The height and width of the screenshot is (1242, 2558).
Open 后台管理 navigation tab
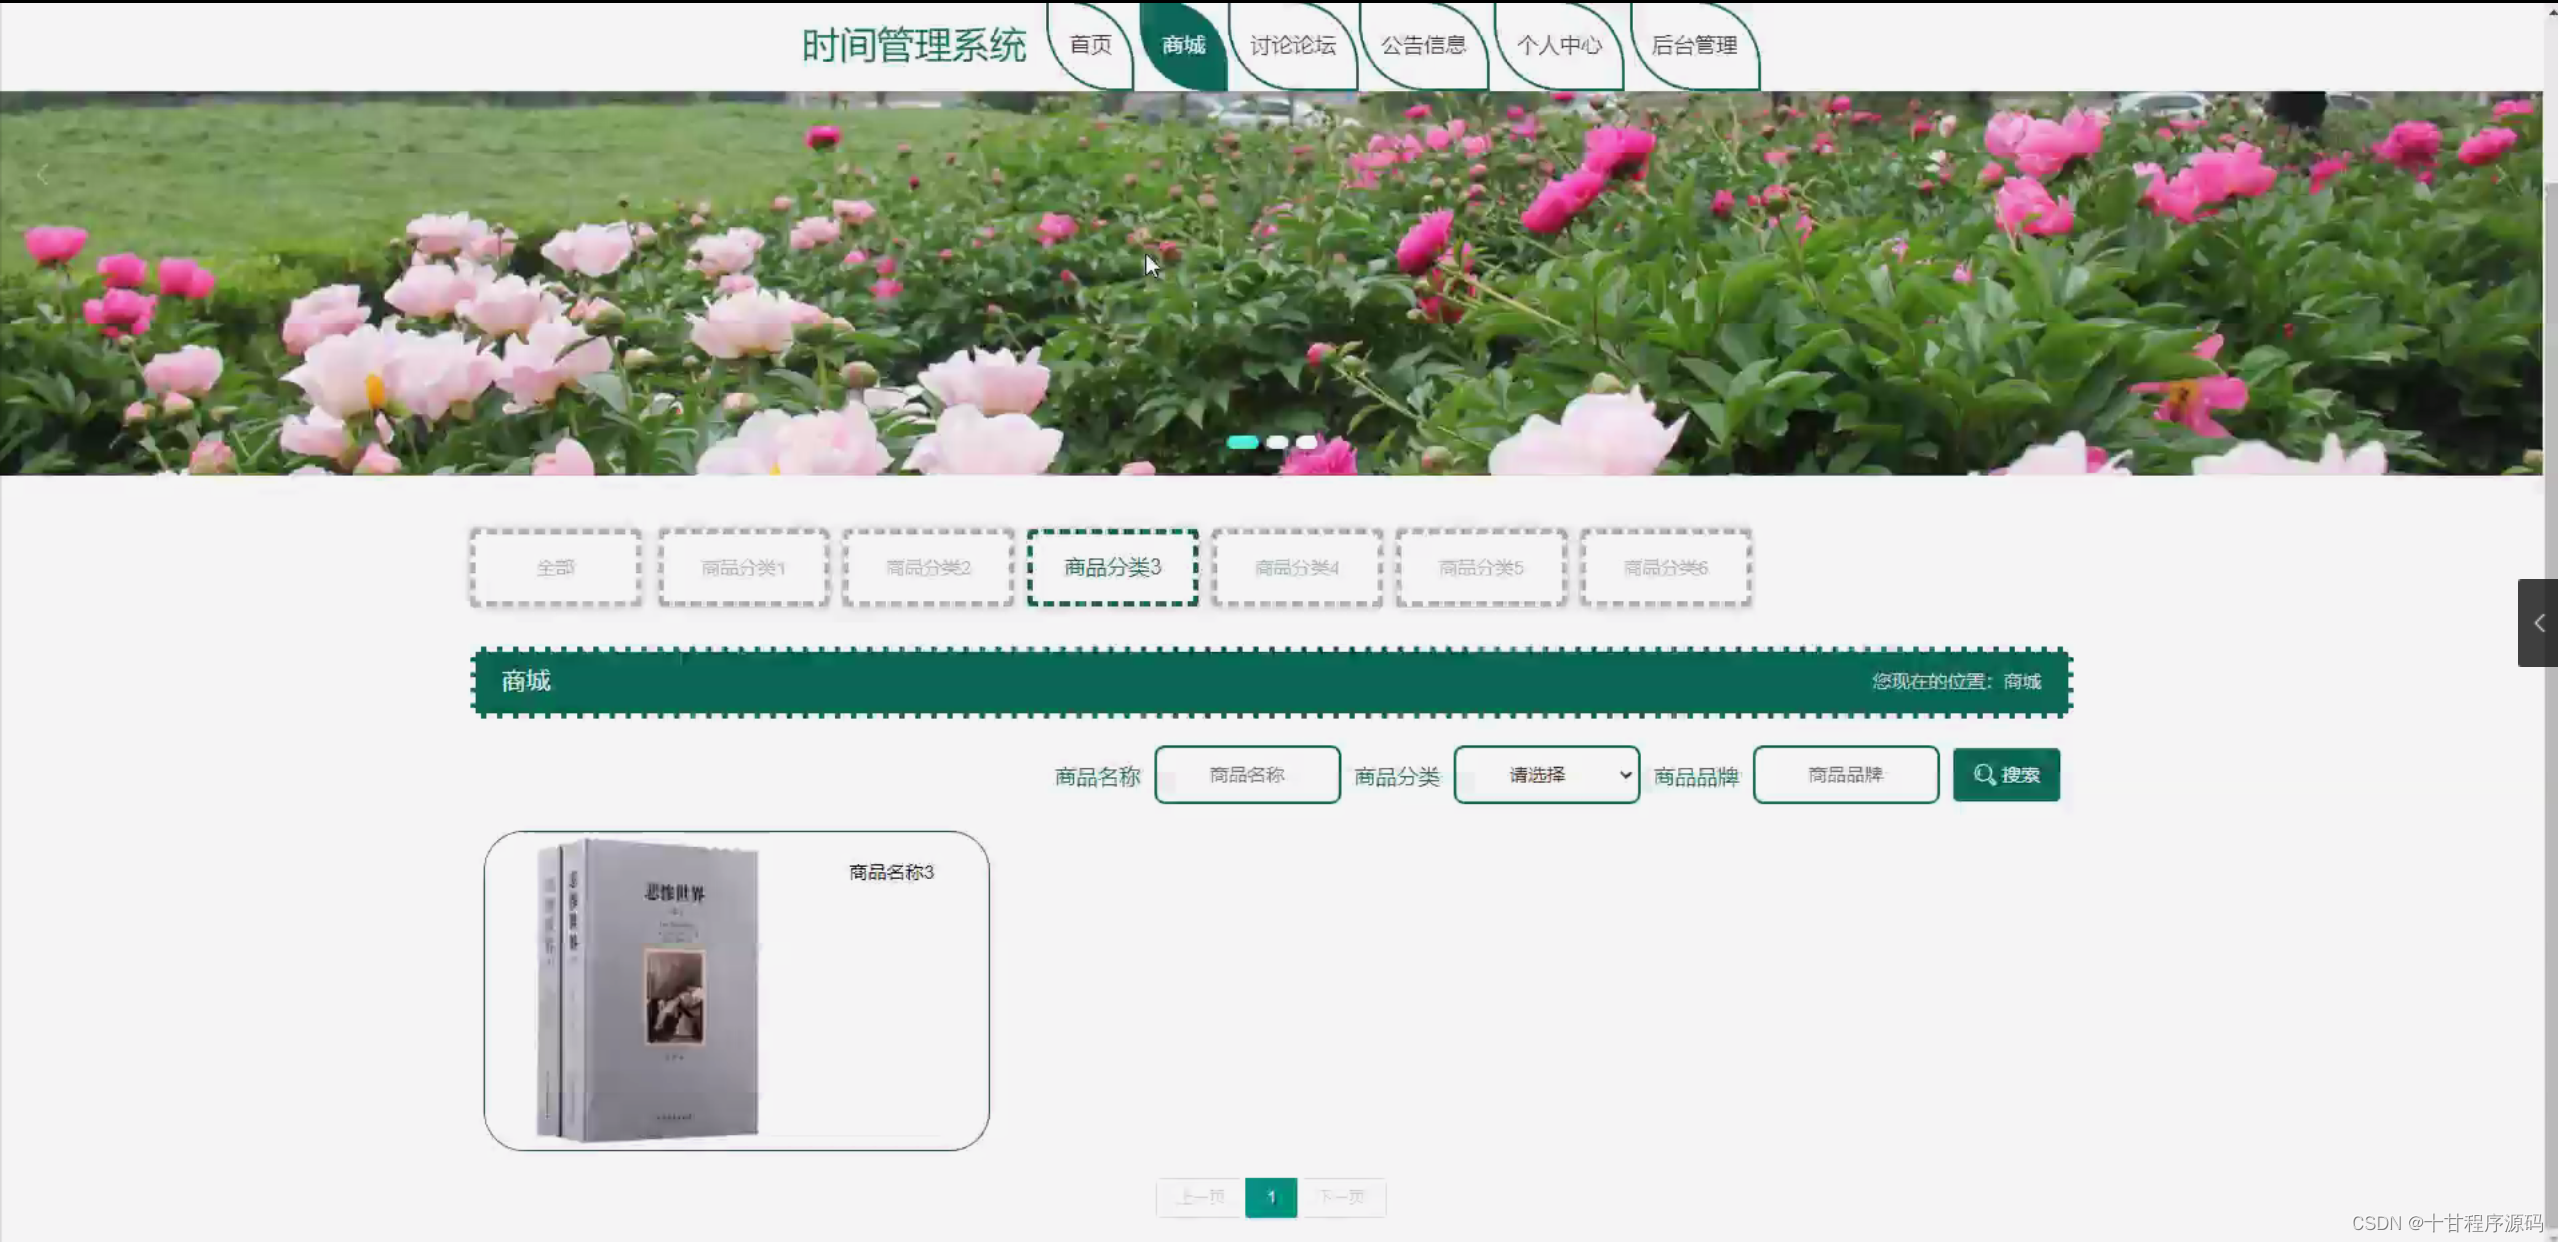pos(1694,45)
